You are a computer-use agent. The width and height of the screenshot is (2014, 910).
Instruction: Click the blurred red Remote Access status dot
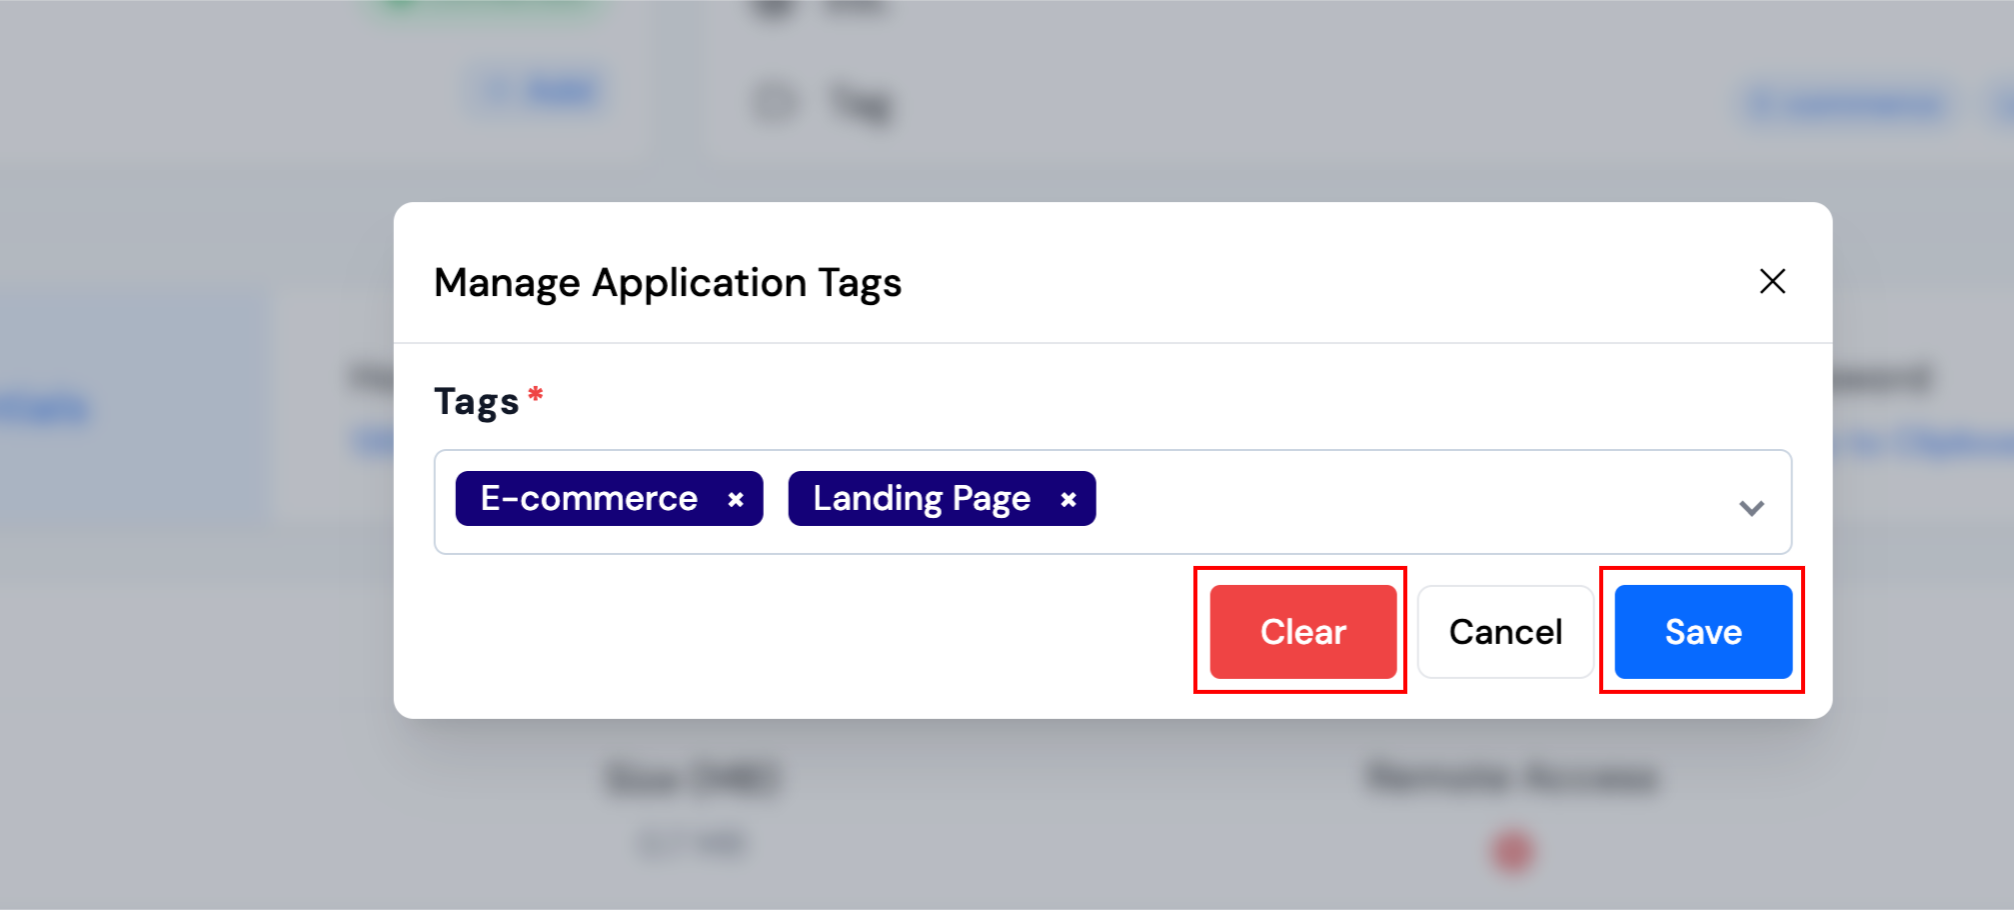pyautogui.click(x=1512, y=852)
